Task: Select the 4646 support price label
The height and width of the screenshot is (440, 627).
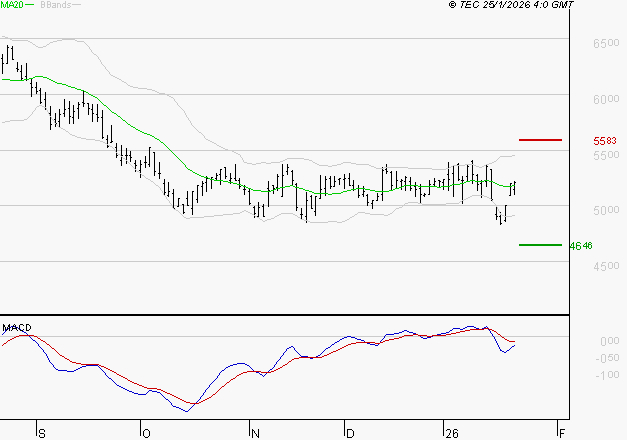Action: tap(581, 246)
